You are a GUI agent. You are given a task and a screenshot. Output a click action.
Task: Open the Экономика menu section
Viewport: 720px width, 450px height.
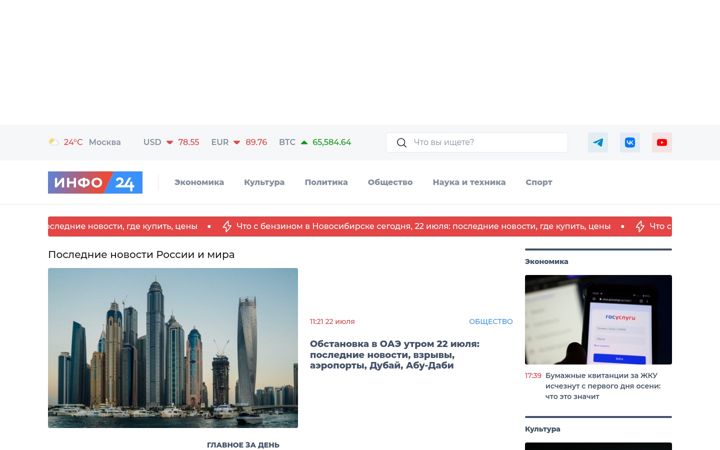coord(199,182)
